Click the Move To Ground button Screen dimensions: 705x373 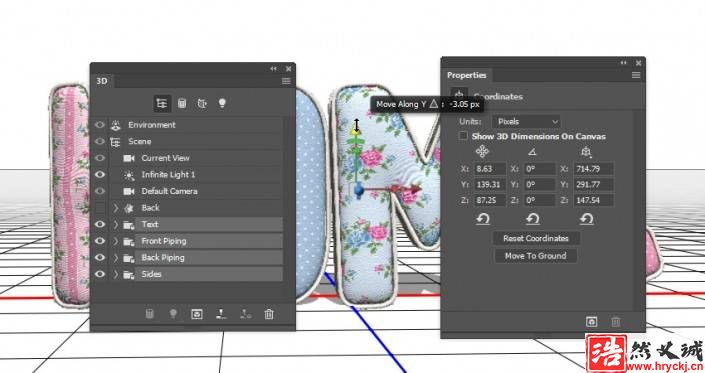(x=535, y=256)
